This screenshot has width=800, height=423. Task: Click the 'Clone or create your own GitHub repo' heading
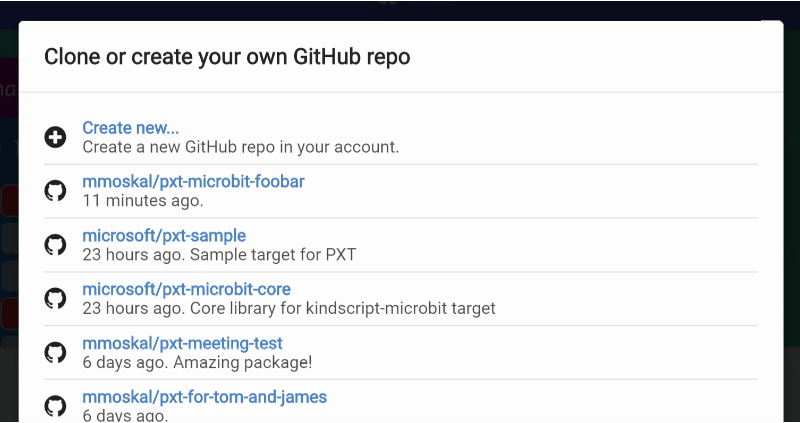[x=227, y=57]
